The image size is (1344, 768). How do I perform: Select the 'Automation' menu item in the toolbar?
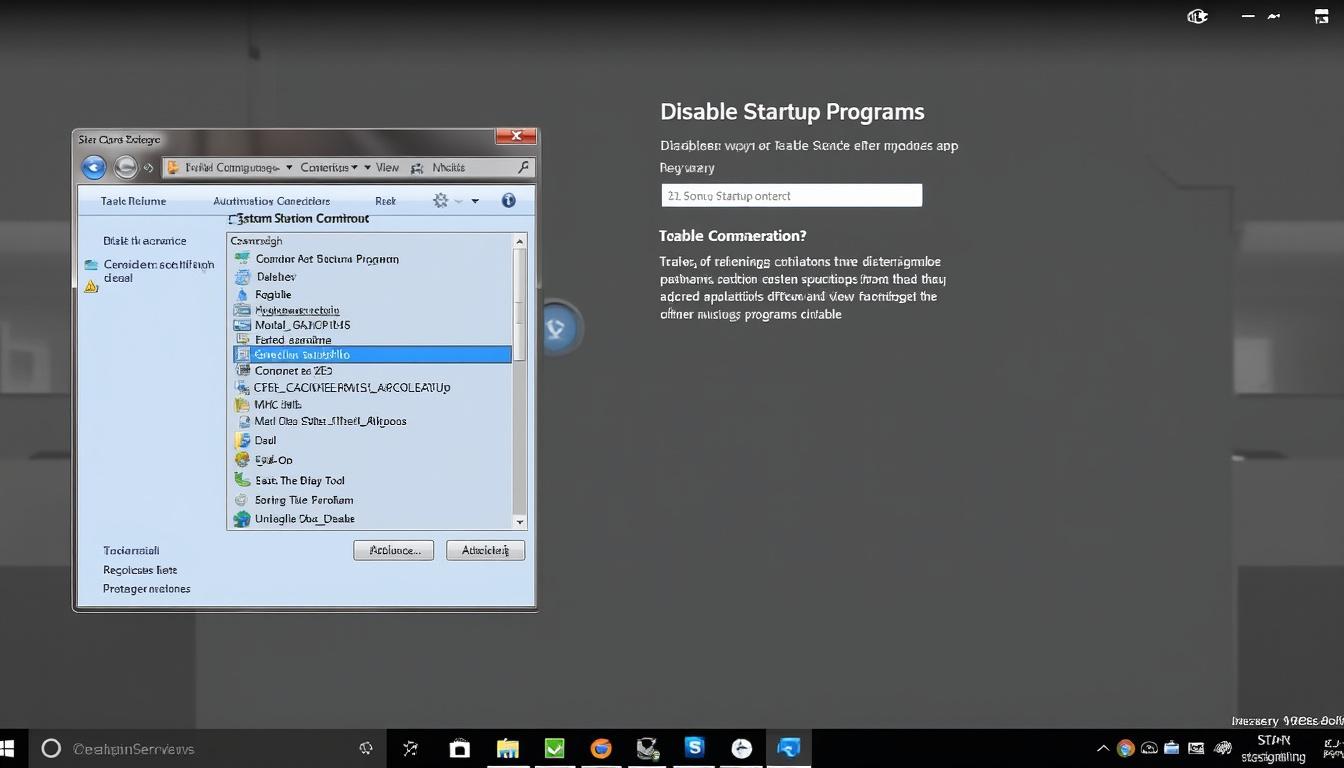tap(271, 200)
